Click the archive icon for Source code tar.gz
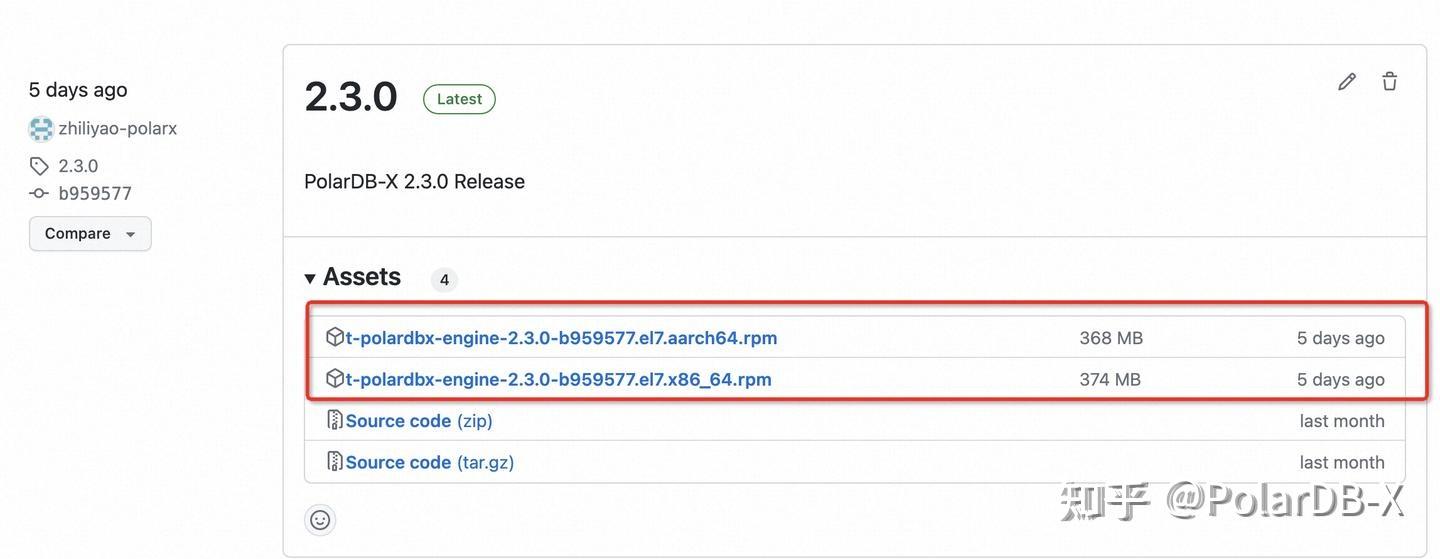1440x559 pixels. 335,462
